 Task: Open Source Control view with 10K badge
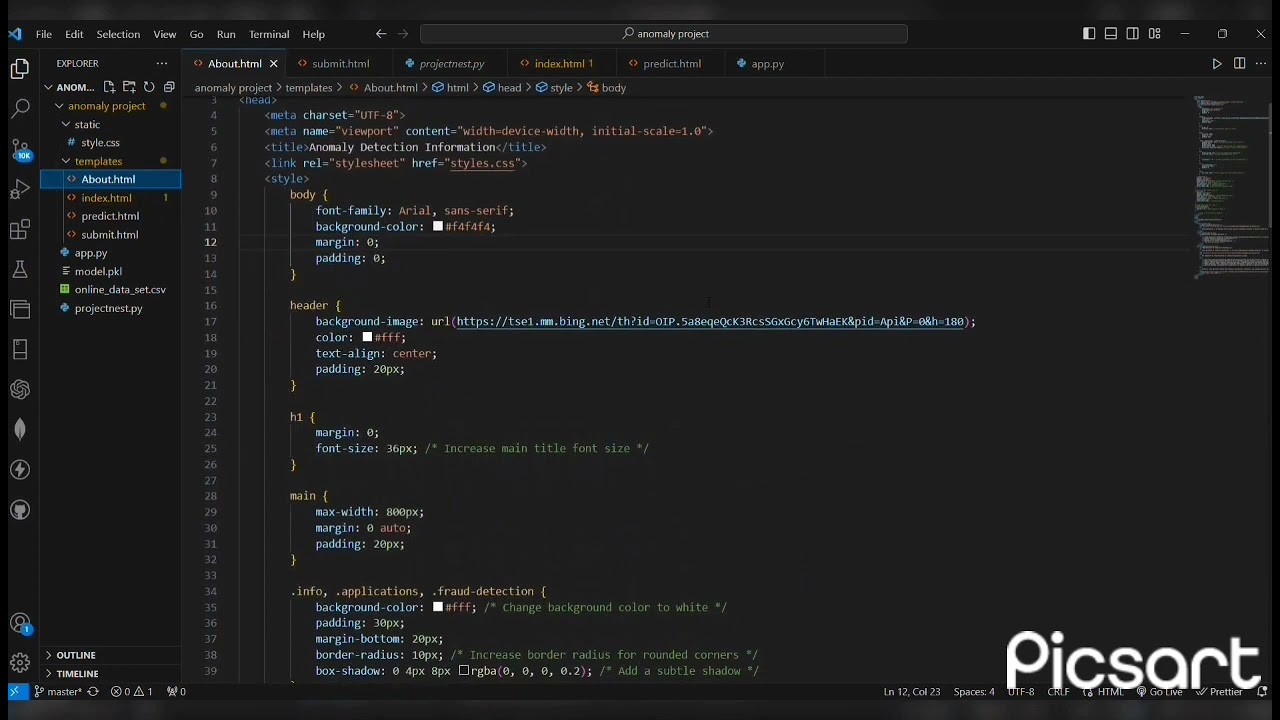coord(20,150)
